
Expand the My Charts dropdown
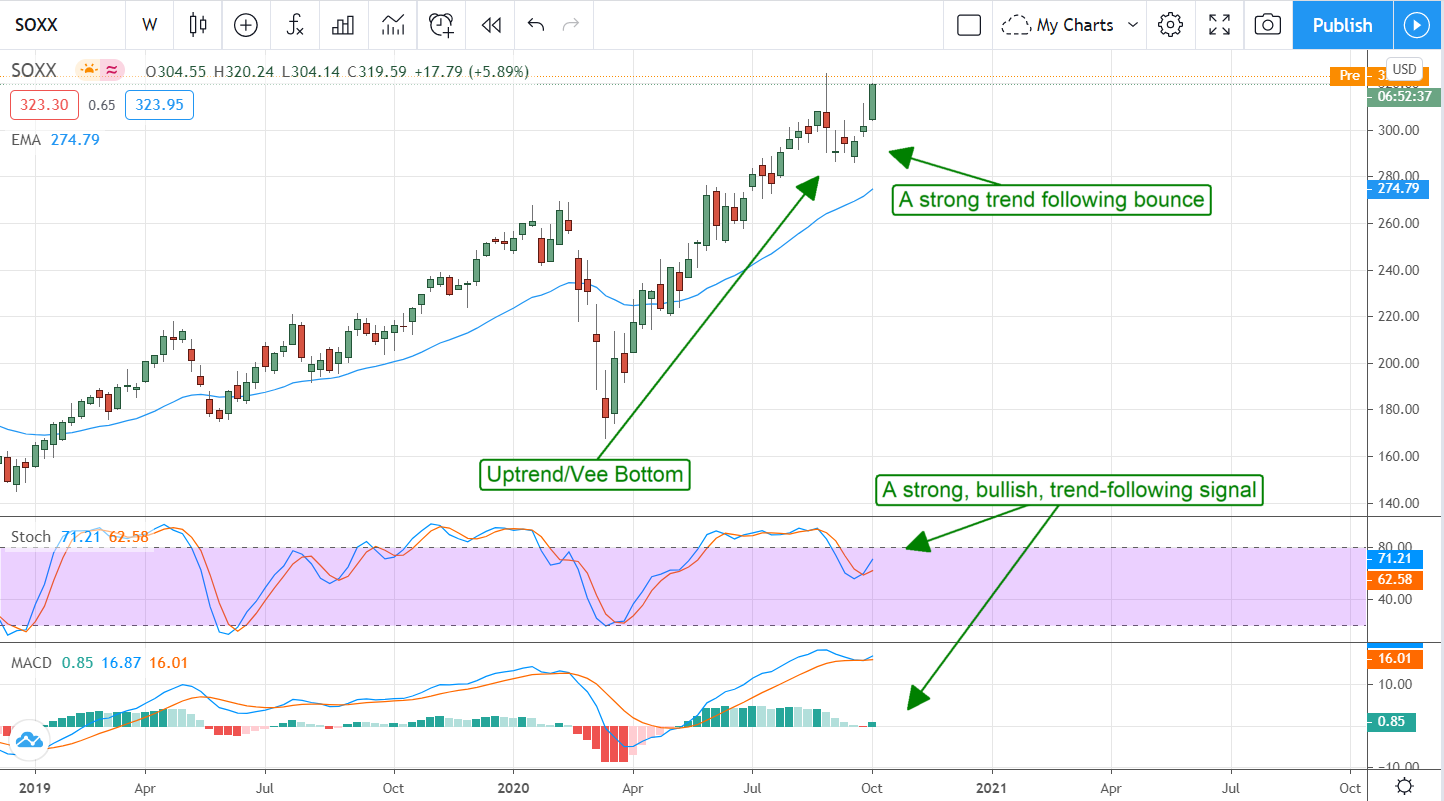pos(1071,25)
